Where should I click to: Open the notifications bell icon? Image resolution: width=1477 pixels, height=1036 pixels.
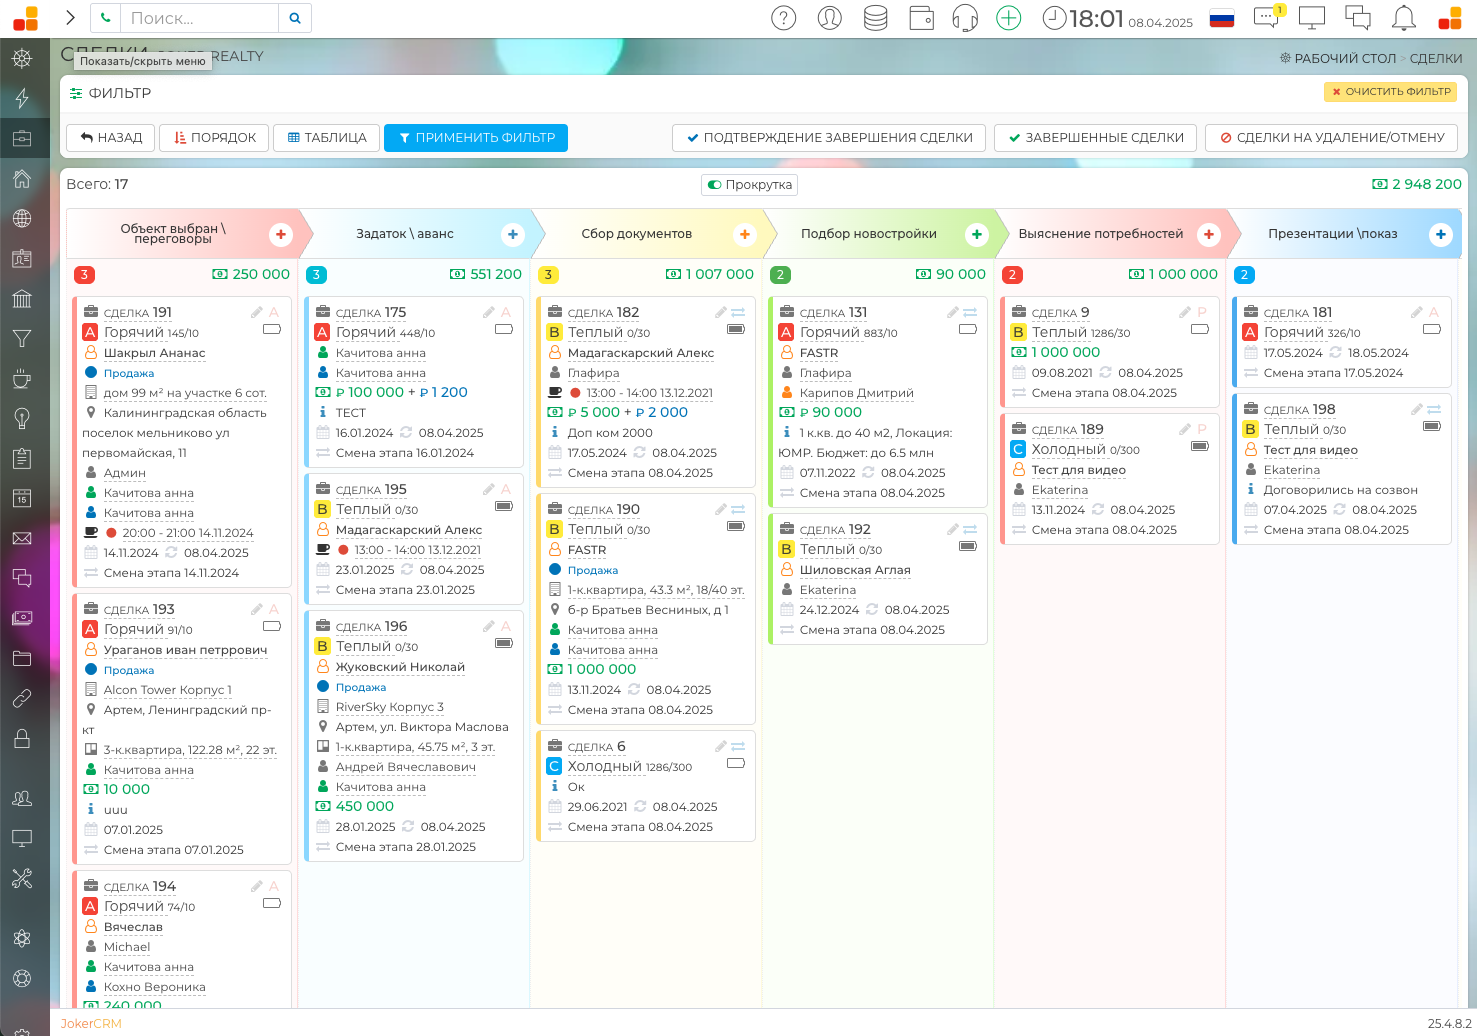click(1404, 18)
